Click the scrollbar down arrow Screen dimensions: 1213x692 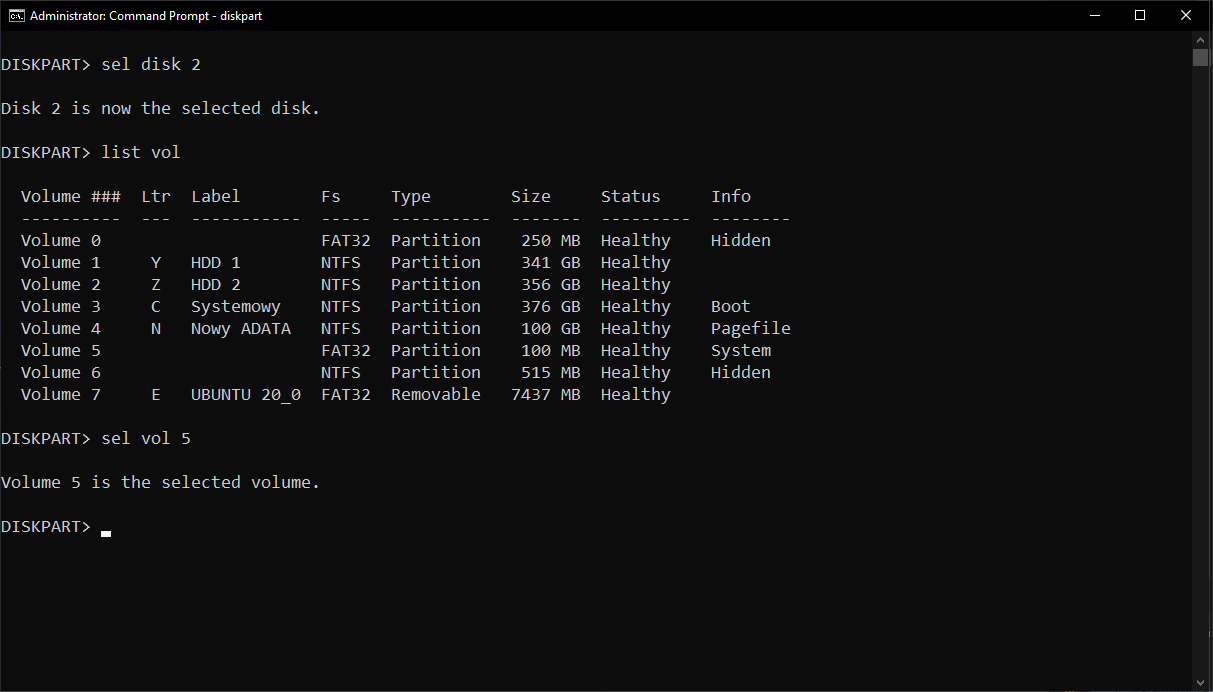[1200, 684]
